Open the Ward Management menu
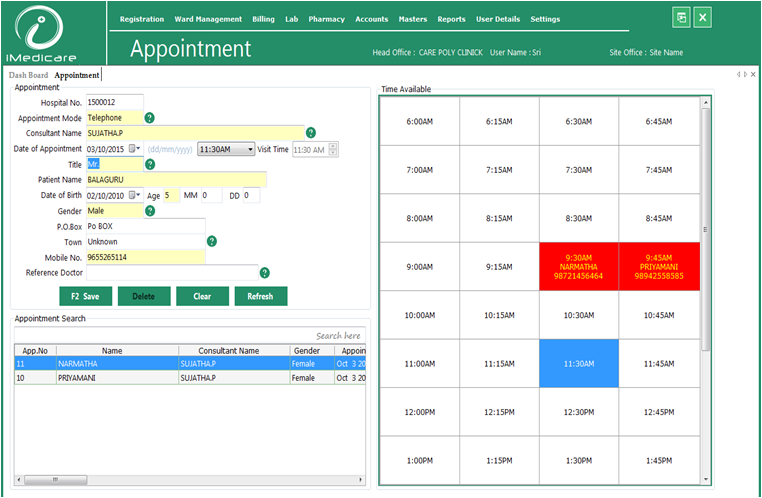 tap(209, 19)
